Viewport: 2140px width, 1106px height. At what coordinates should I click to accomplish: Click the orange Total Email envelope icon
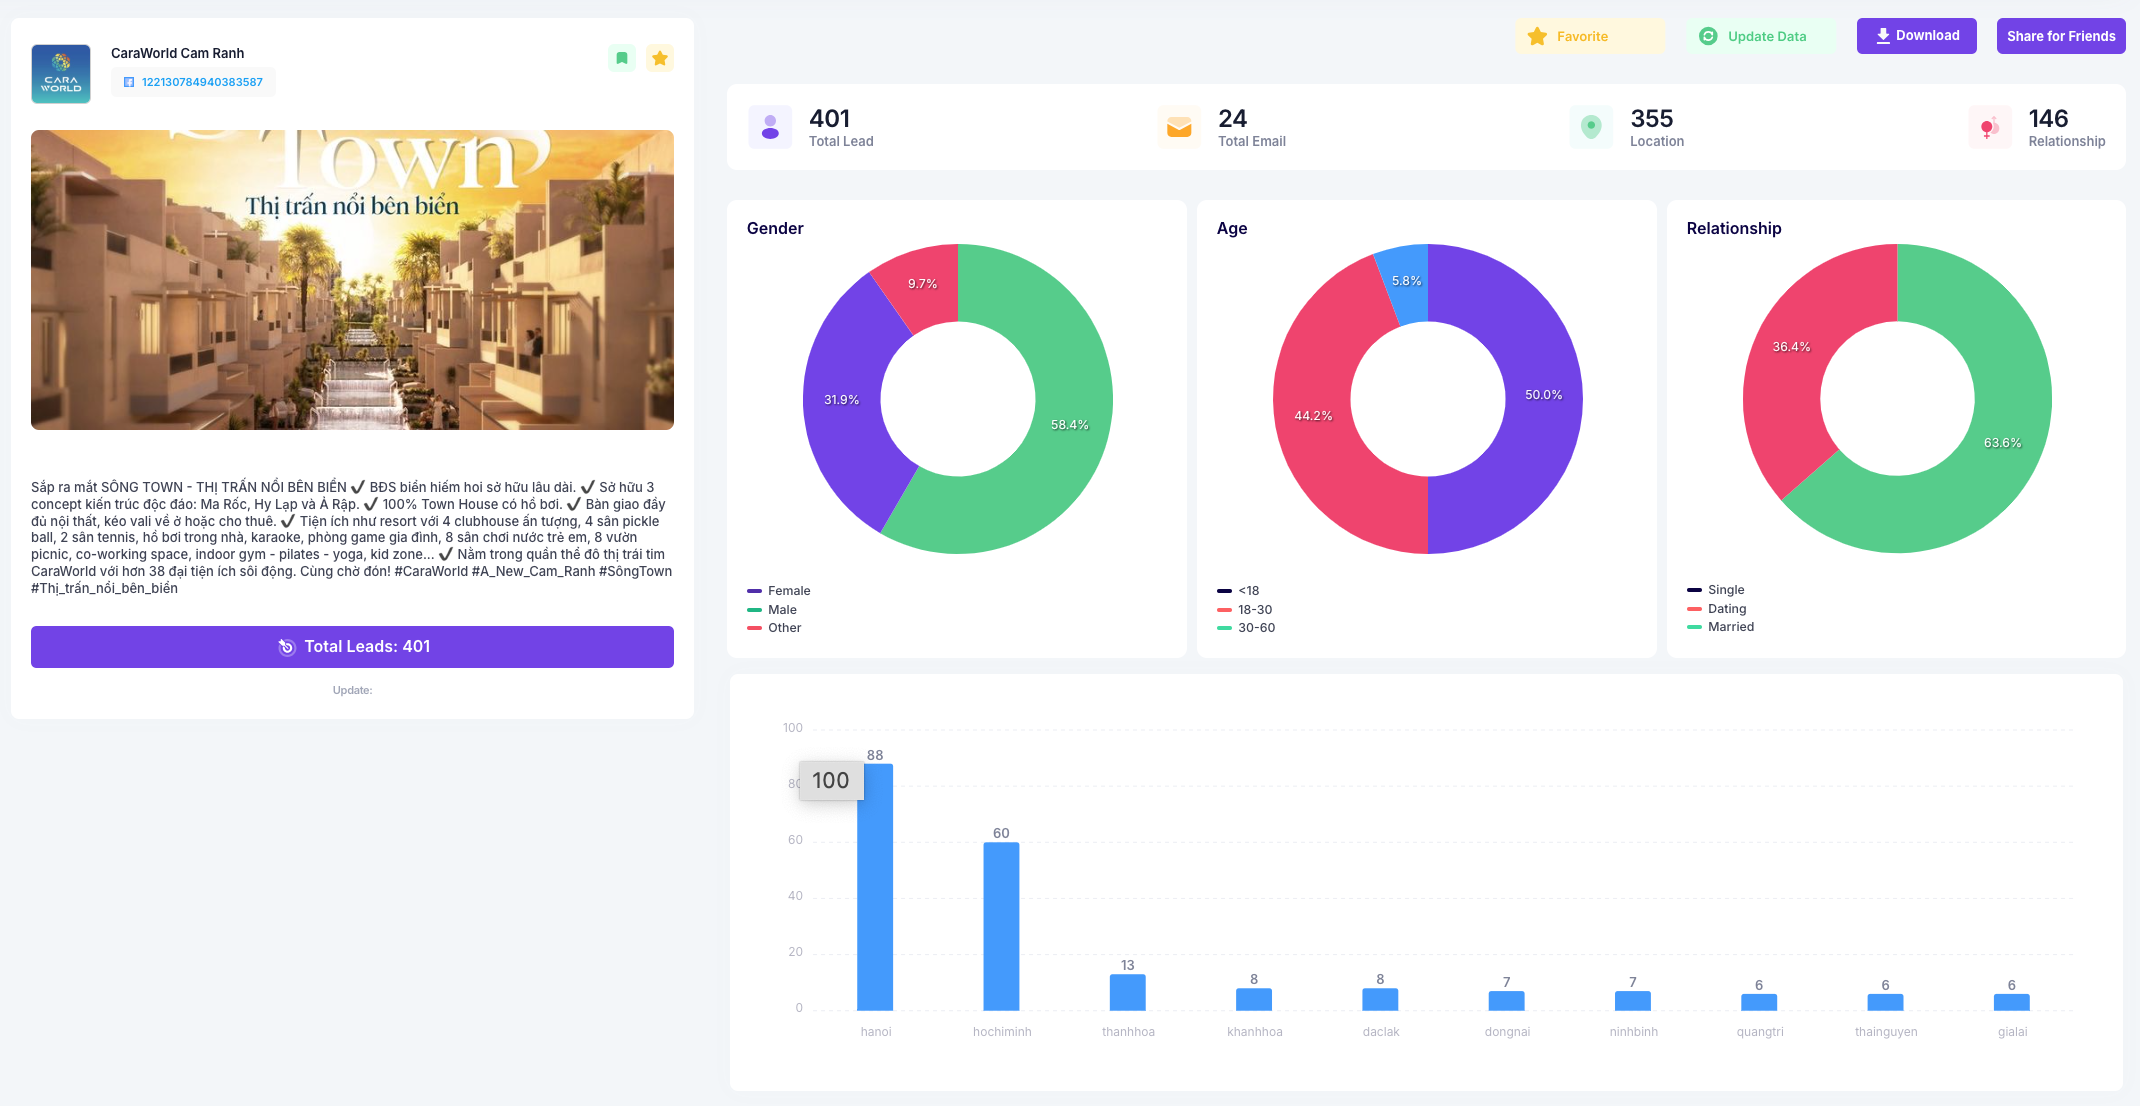(1179, 127)
